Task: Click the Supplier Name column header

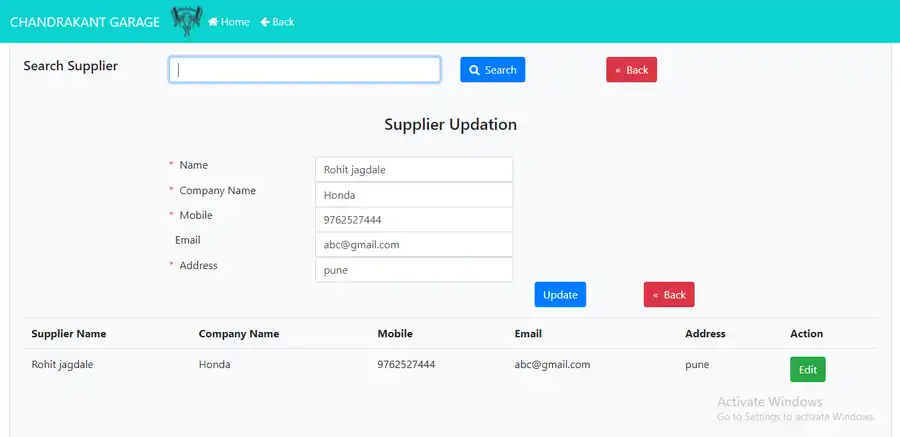Action: [69, 334]
